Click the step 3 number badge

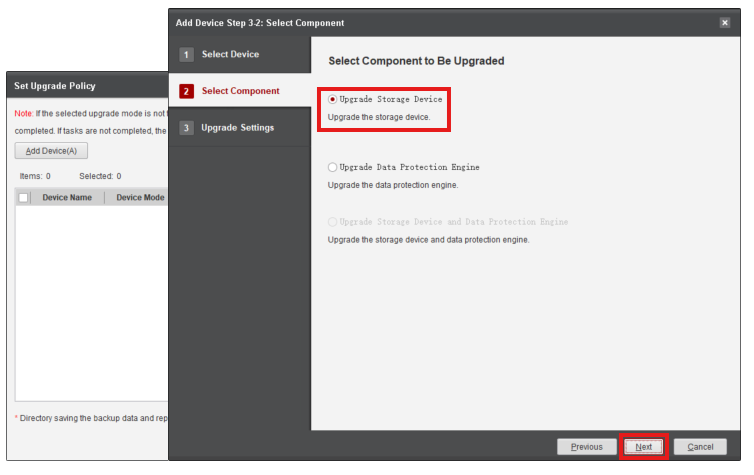[186, 128]
